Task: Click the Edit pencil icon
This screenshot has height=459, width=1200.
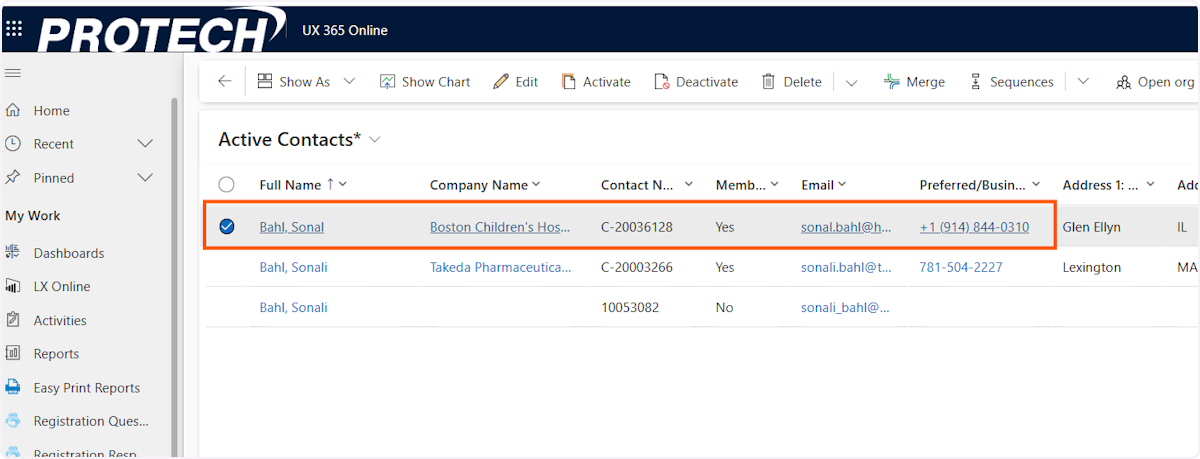Action: pos(501,82)
